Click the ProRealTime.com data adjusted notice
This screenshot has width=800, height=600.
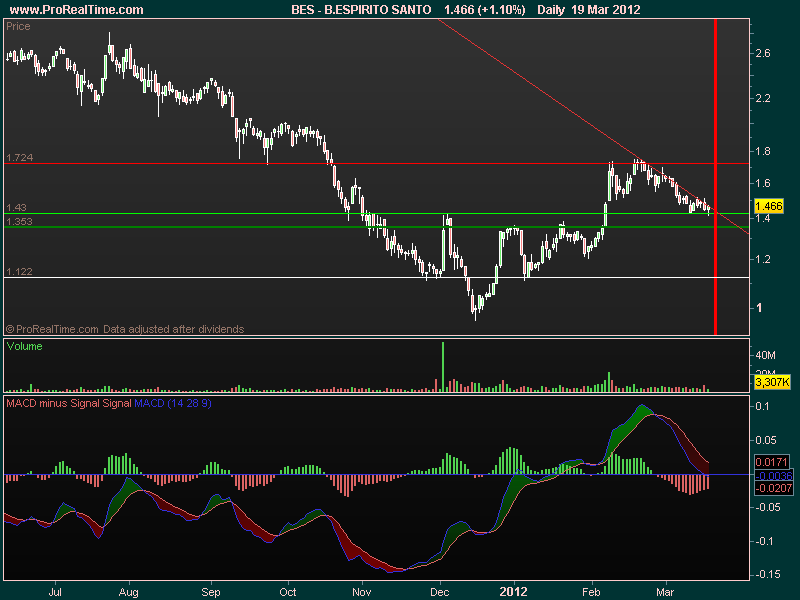click(x=125, y=329)
